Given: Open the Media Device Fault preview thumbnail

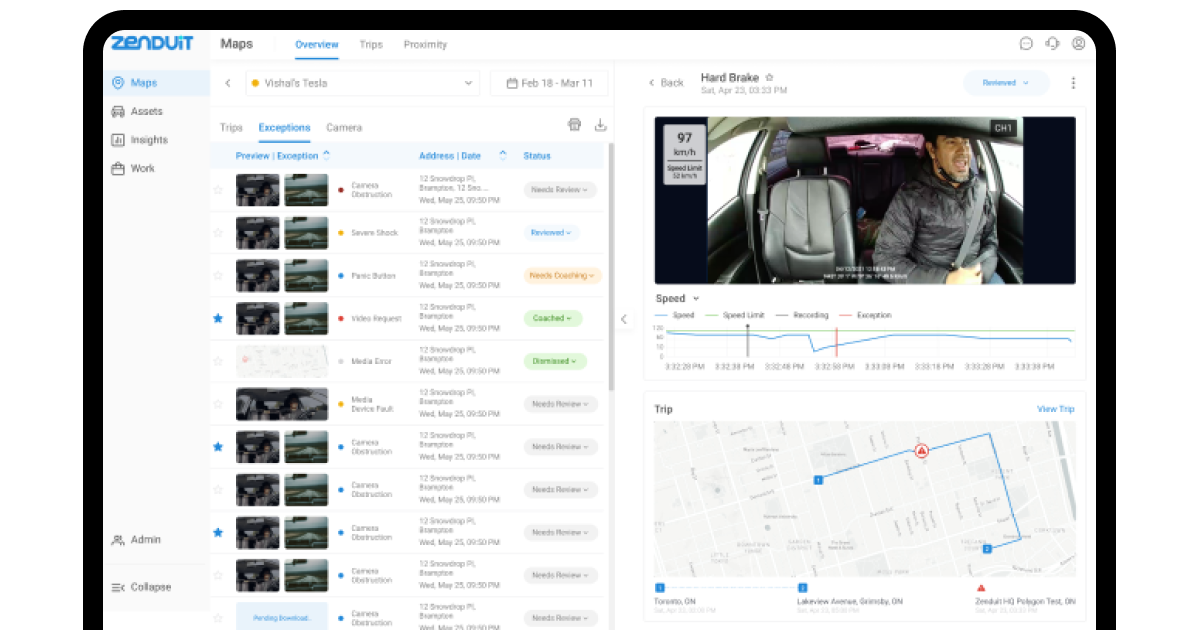Looking at the screenshot, I should pos(282,404).
